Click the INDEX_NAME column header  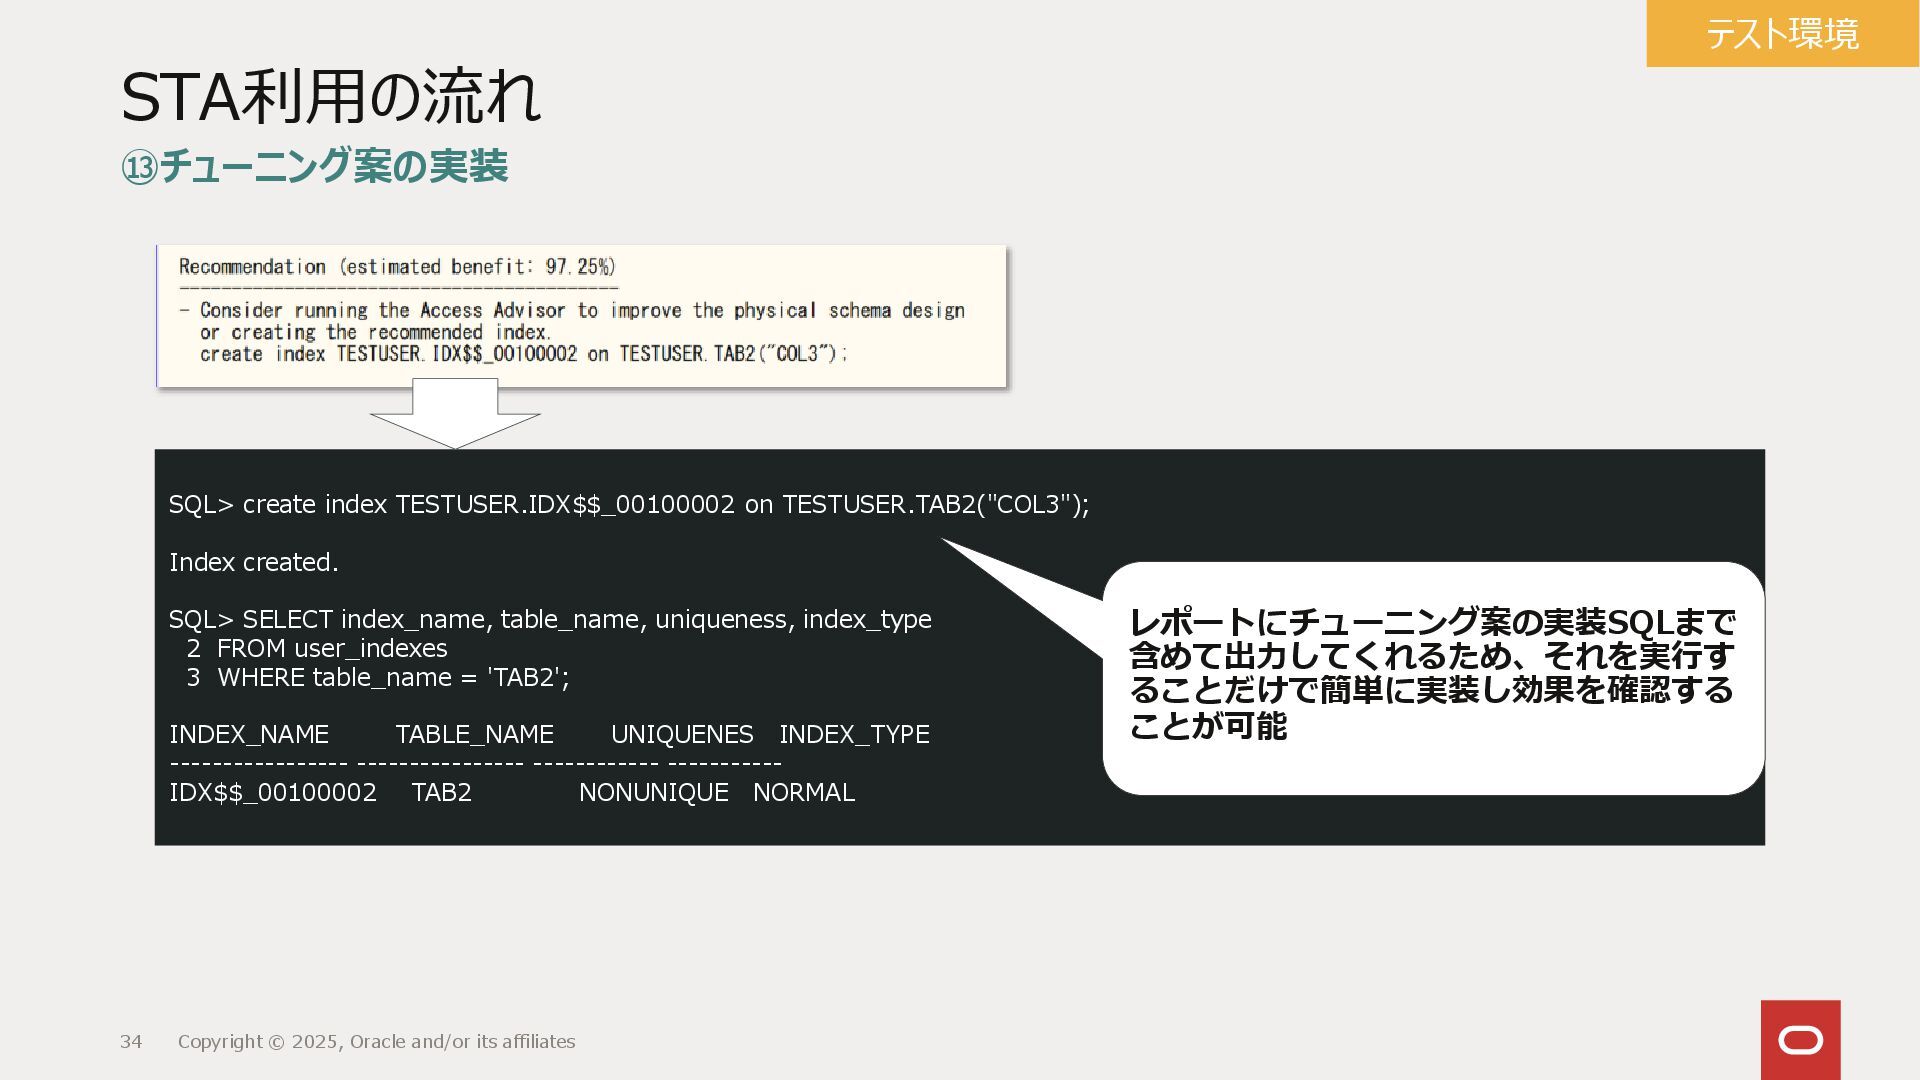249,734
